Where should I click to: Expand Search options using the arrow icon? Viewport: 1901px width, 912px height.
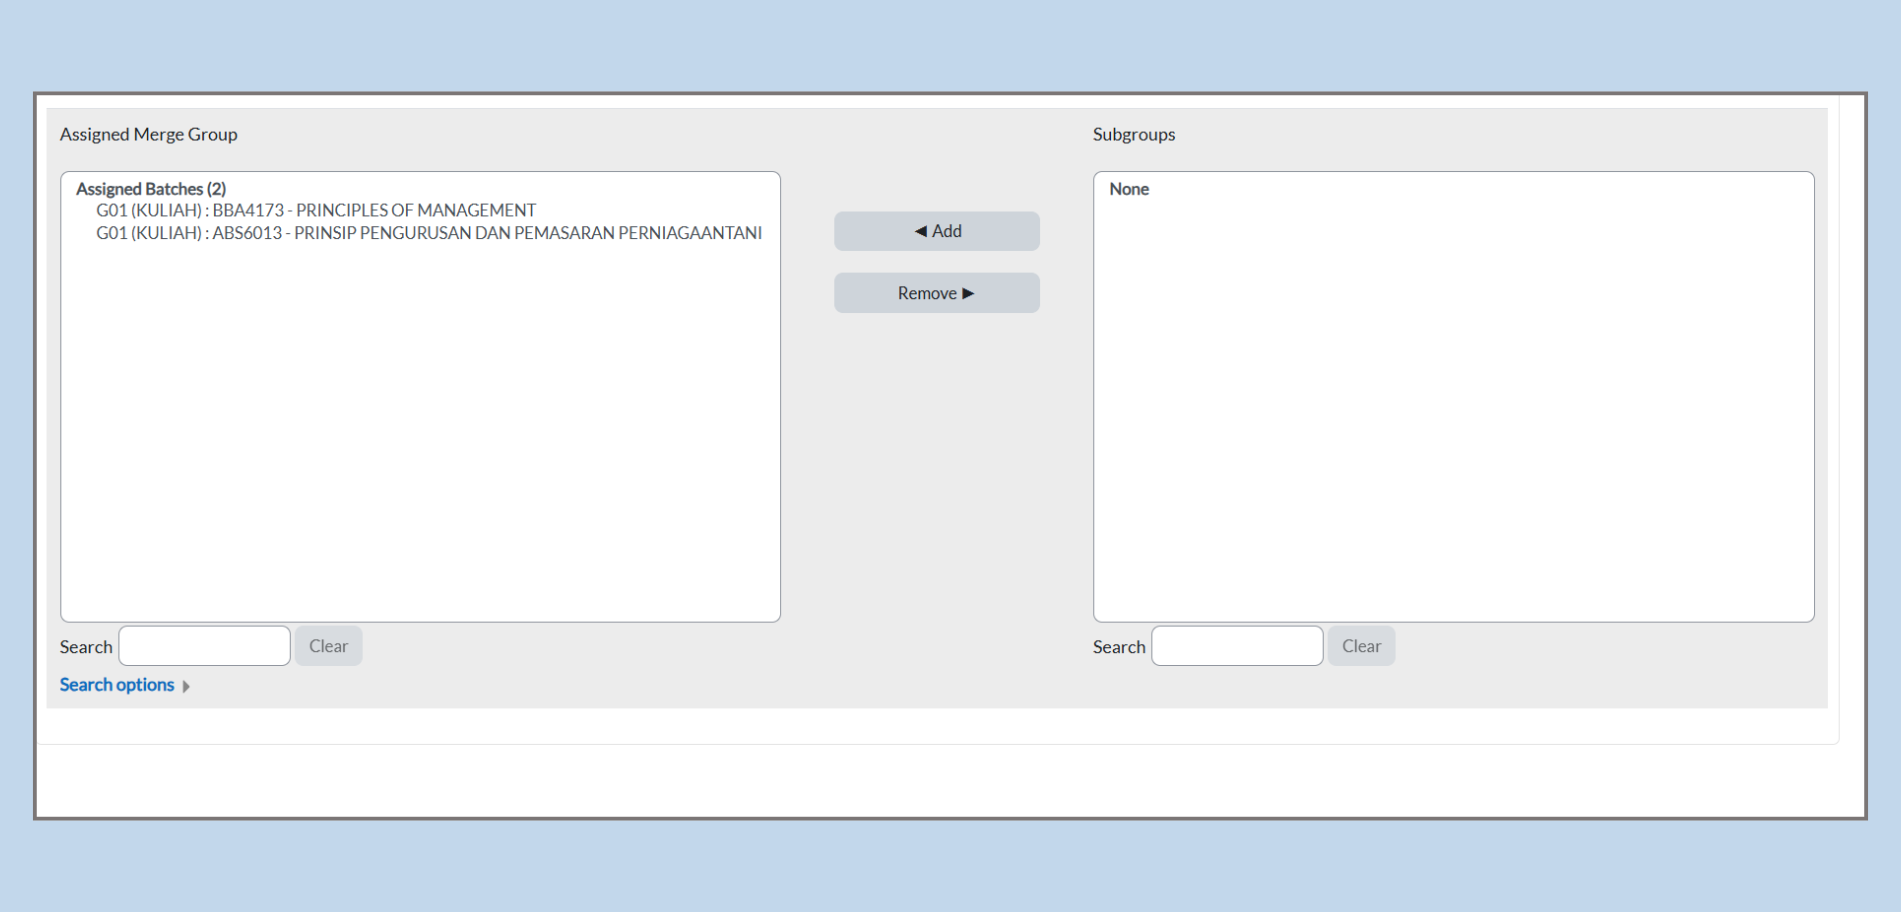pyautogui.click(x=186, y=686)
